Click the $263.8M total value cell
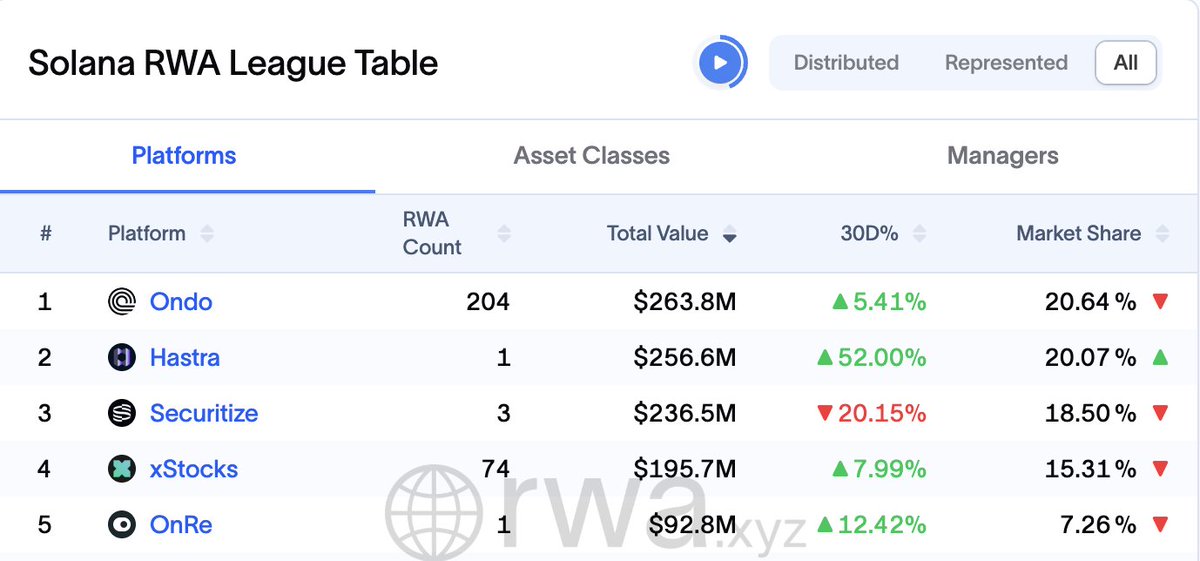The image size is (1200, 561). 685,302
